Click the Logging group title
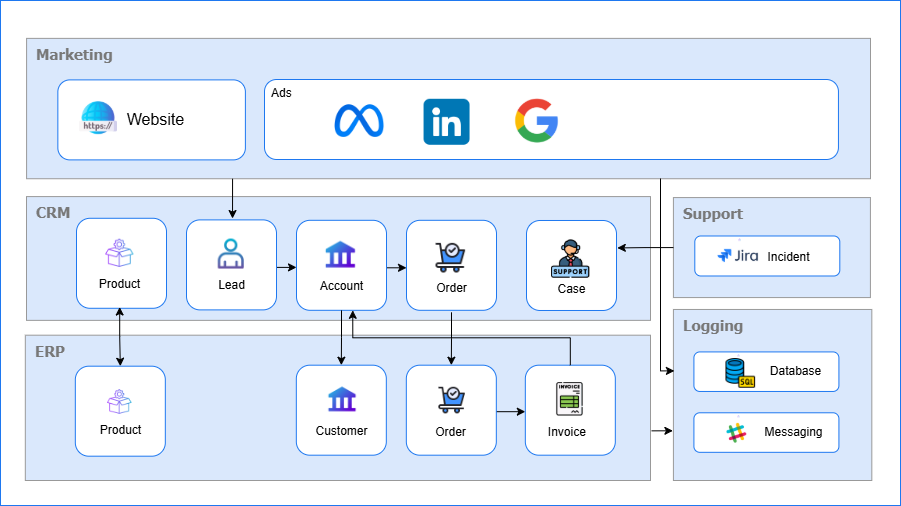The width and height of the screenshot is (901, 506). click(x=713, y=326)
